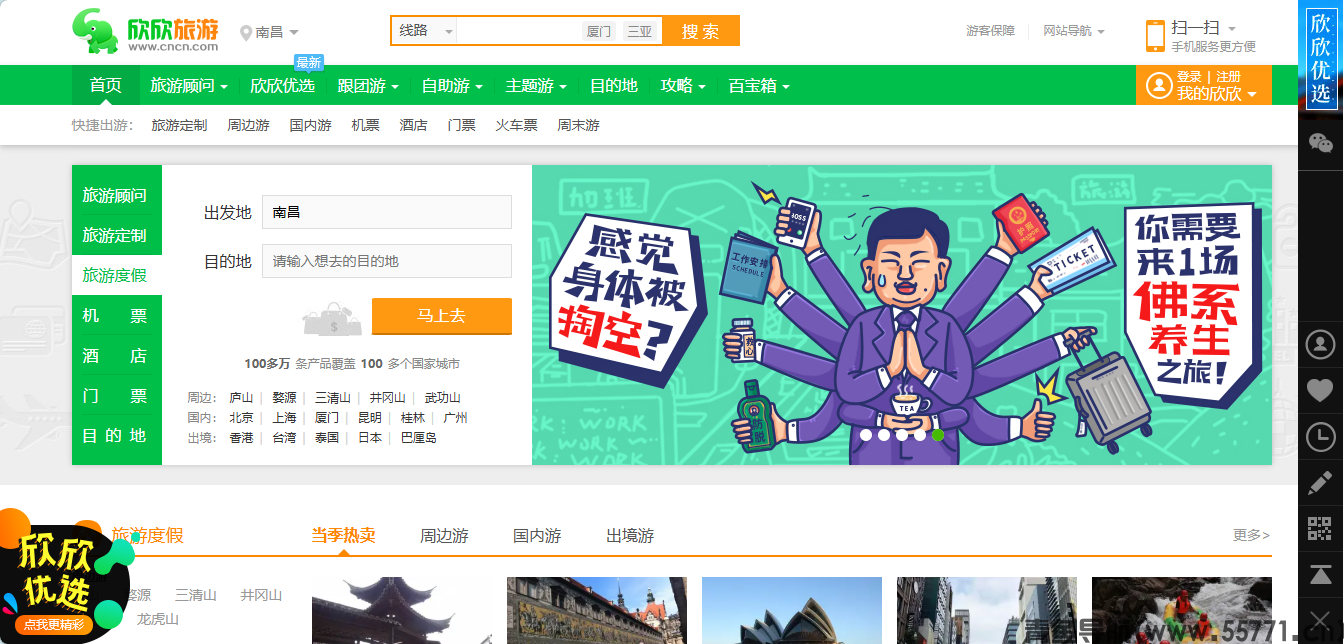
Task: Select the 酒店 side tab
Action: [x=115, y=355]
